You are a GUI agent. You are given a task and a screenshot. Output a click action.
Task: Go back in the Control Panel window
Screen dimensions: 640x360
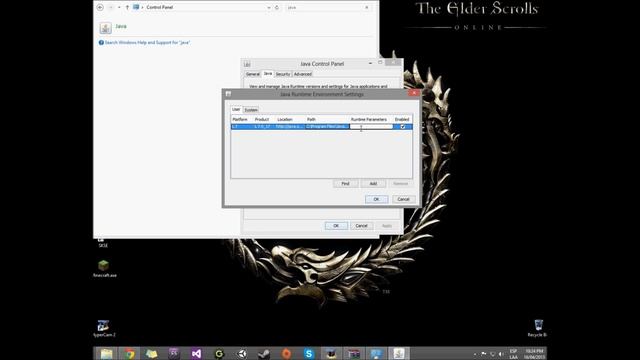100,7
